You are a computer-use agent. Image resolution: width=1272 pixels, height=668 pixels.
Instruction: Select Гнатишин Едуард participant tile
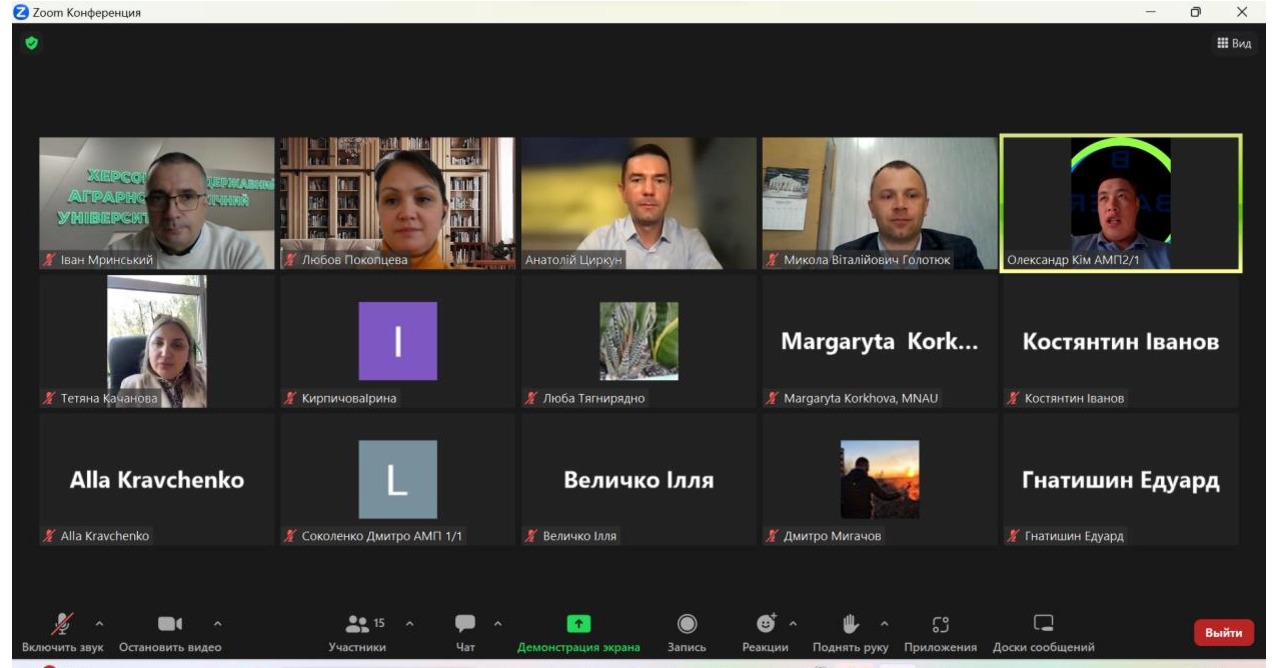[x=1121, y=479]
